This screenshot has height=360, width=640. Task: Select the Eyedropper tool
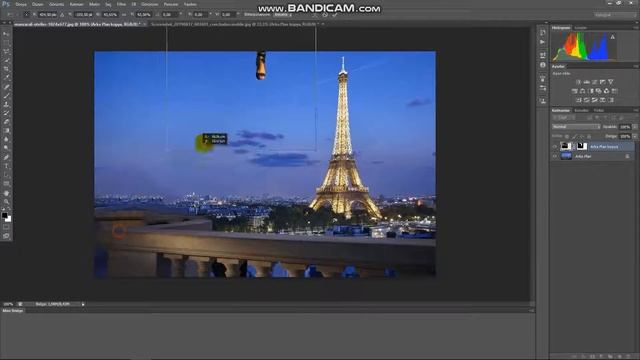click(6, 78)
